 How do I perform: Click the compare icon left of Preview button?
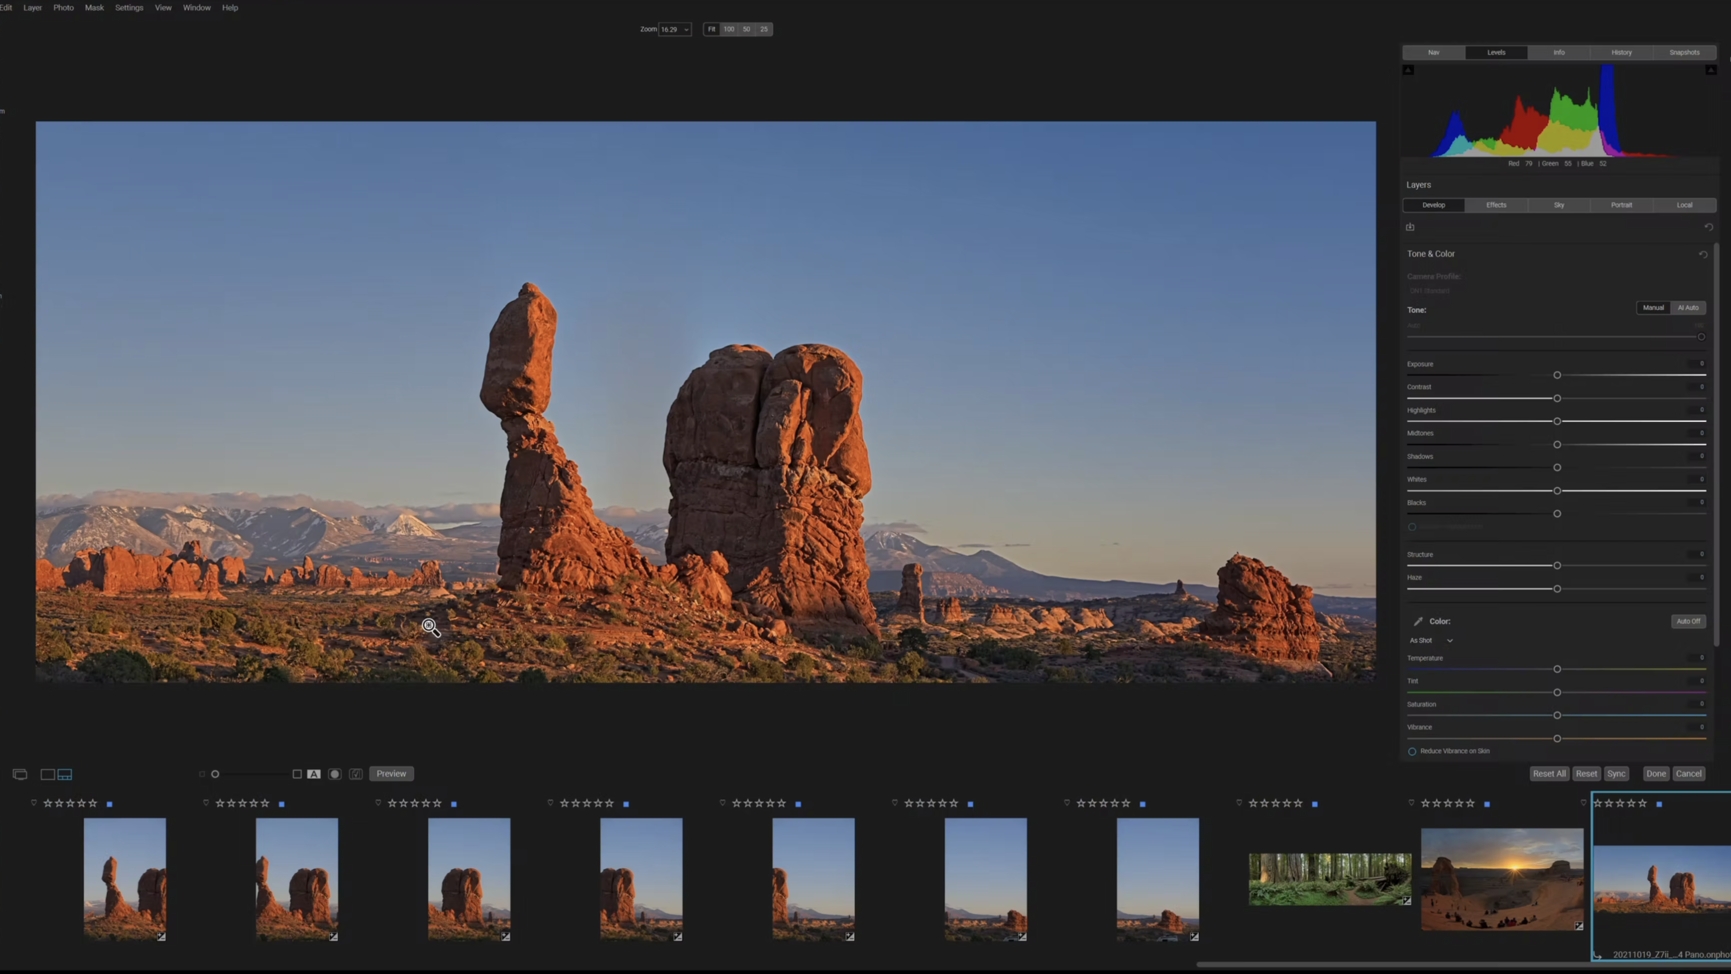tap(356, 774)
